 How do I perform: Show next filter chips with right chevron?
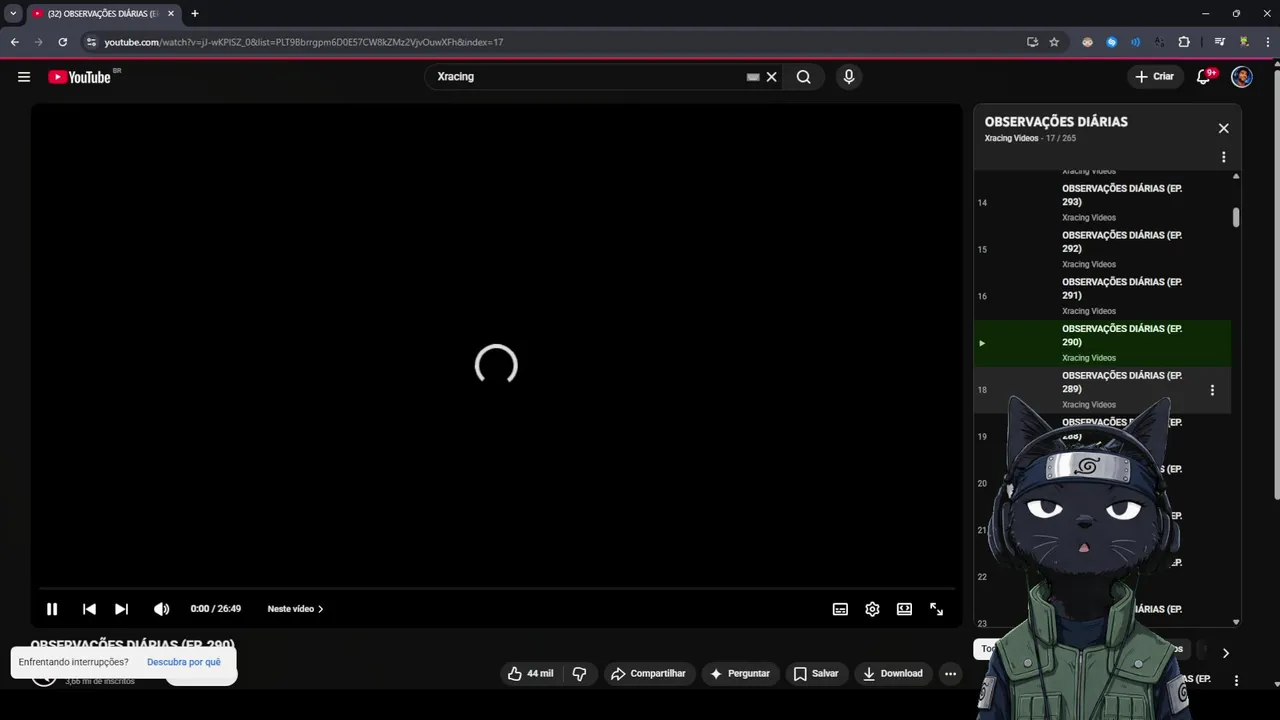click(1225, 653)
